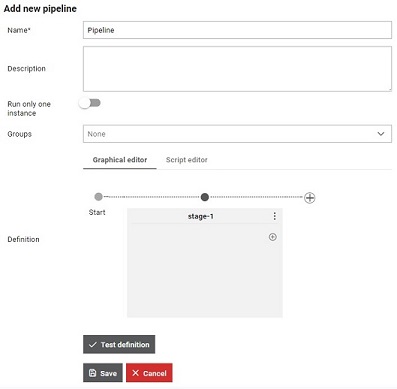Click the grey Start node circle

98,197
